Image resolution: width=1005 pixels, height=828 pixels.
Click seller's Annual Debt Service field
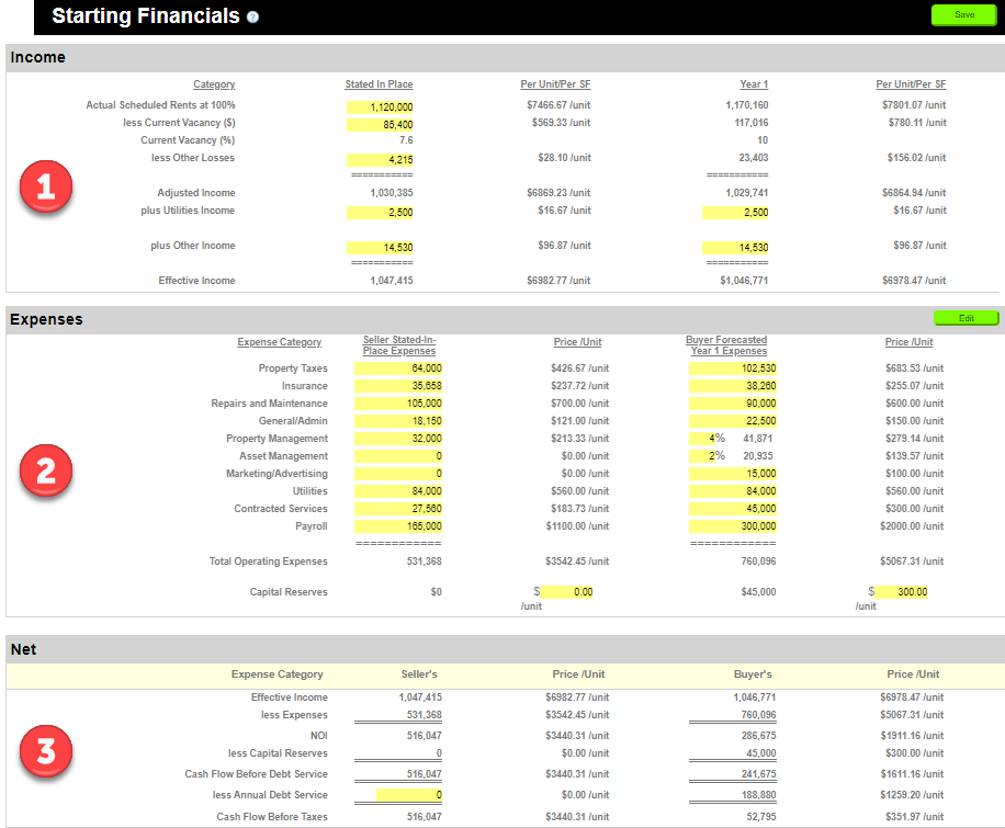(x=409, y=795)
